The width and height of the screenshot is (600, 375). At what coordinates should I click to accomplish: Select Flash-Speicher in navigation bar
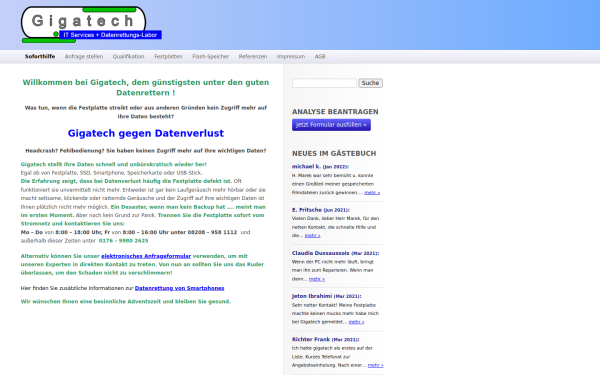210,57
